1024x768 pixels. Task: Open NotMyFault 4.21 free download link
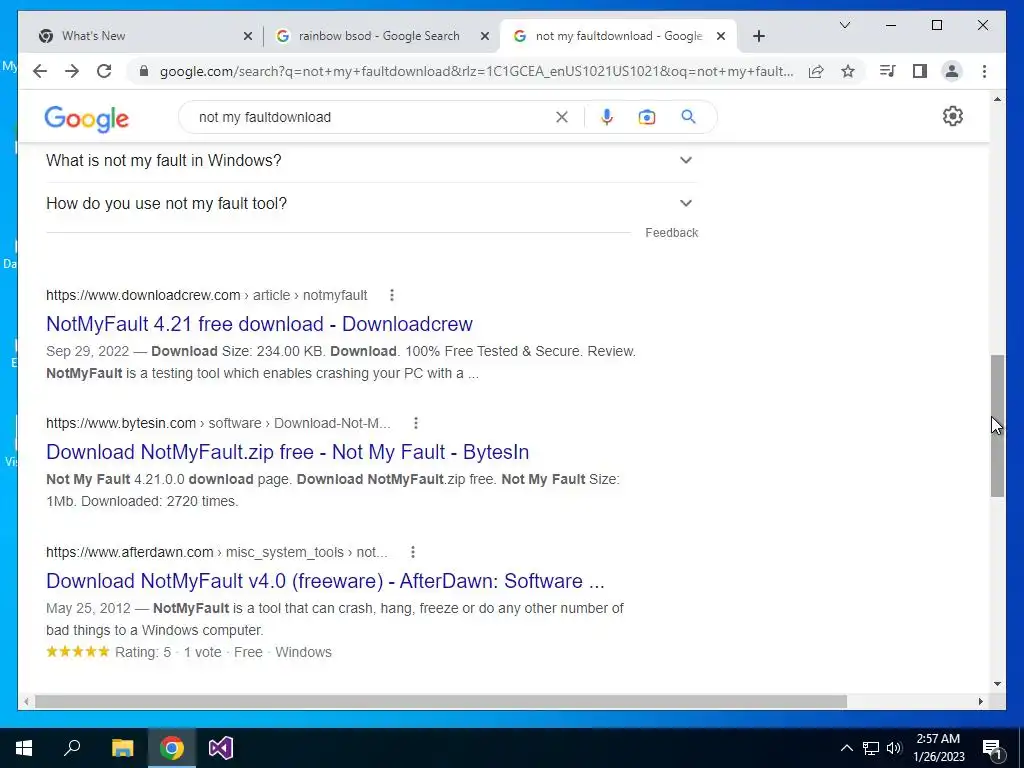[x=259, y=324]
